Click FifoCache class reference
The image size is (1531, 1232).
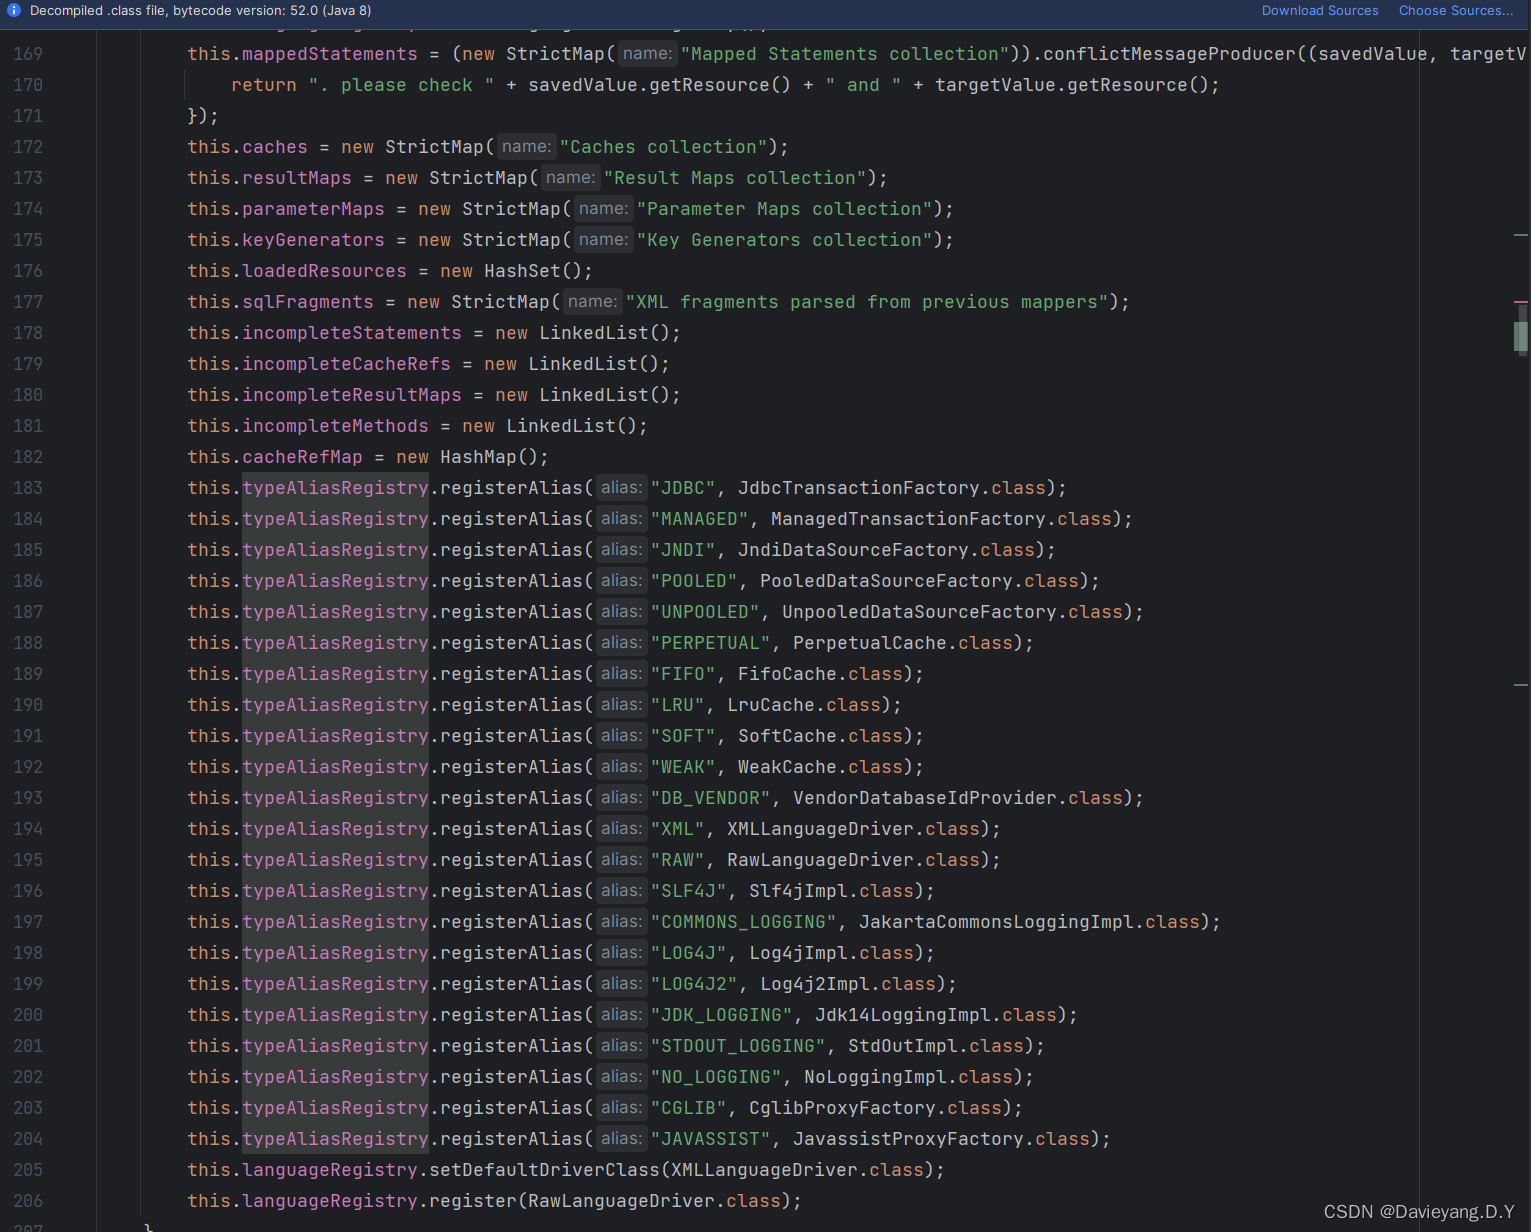(x=787, y=674)
